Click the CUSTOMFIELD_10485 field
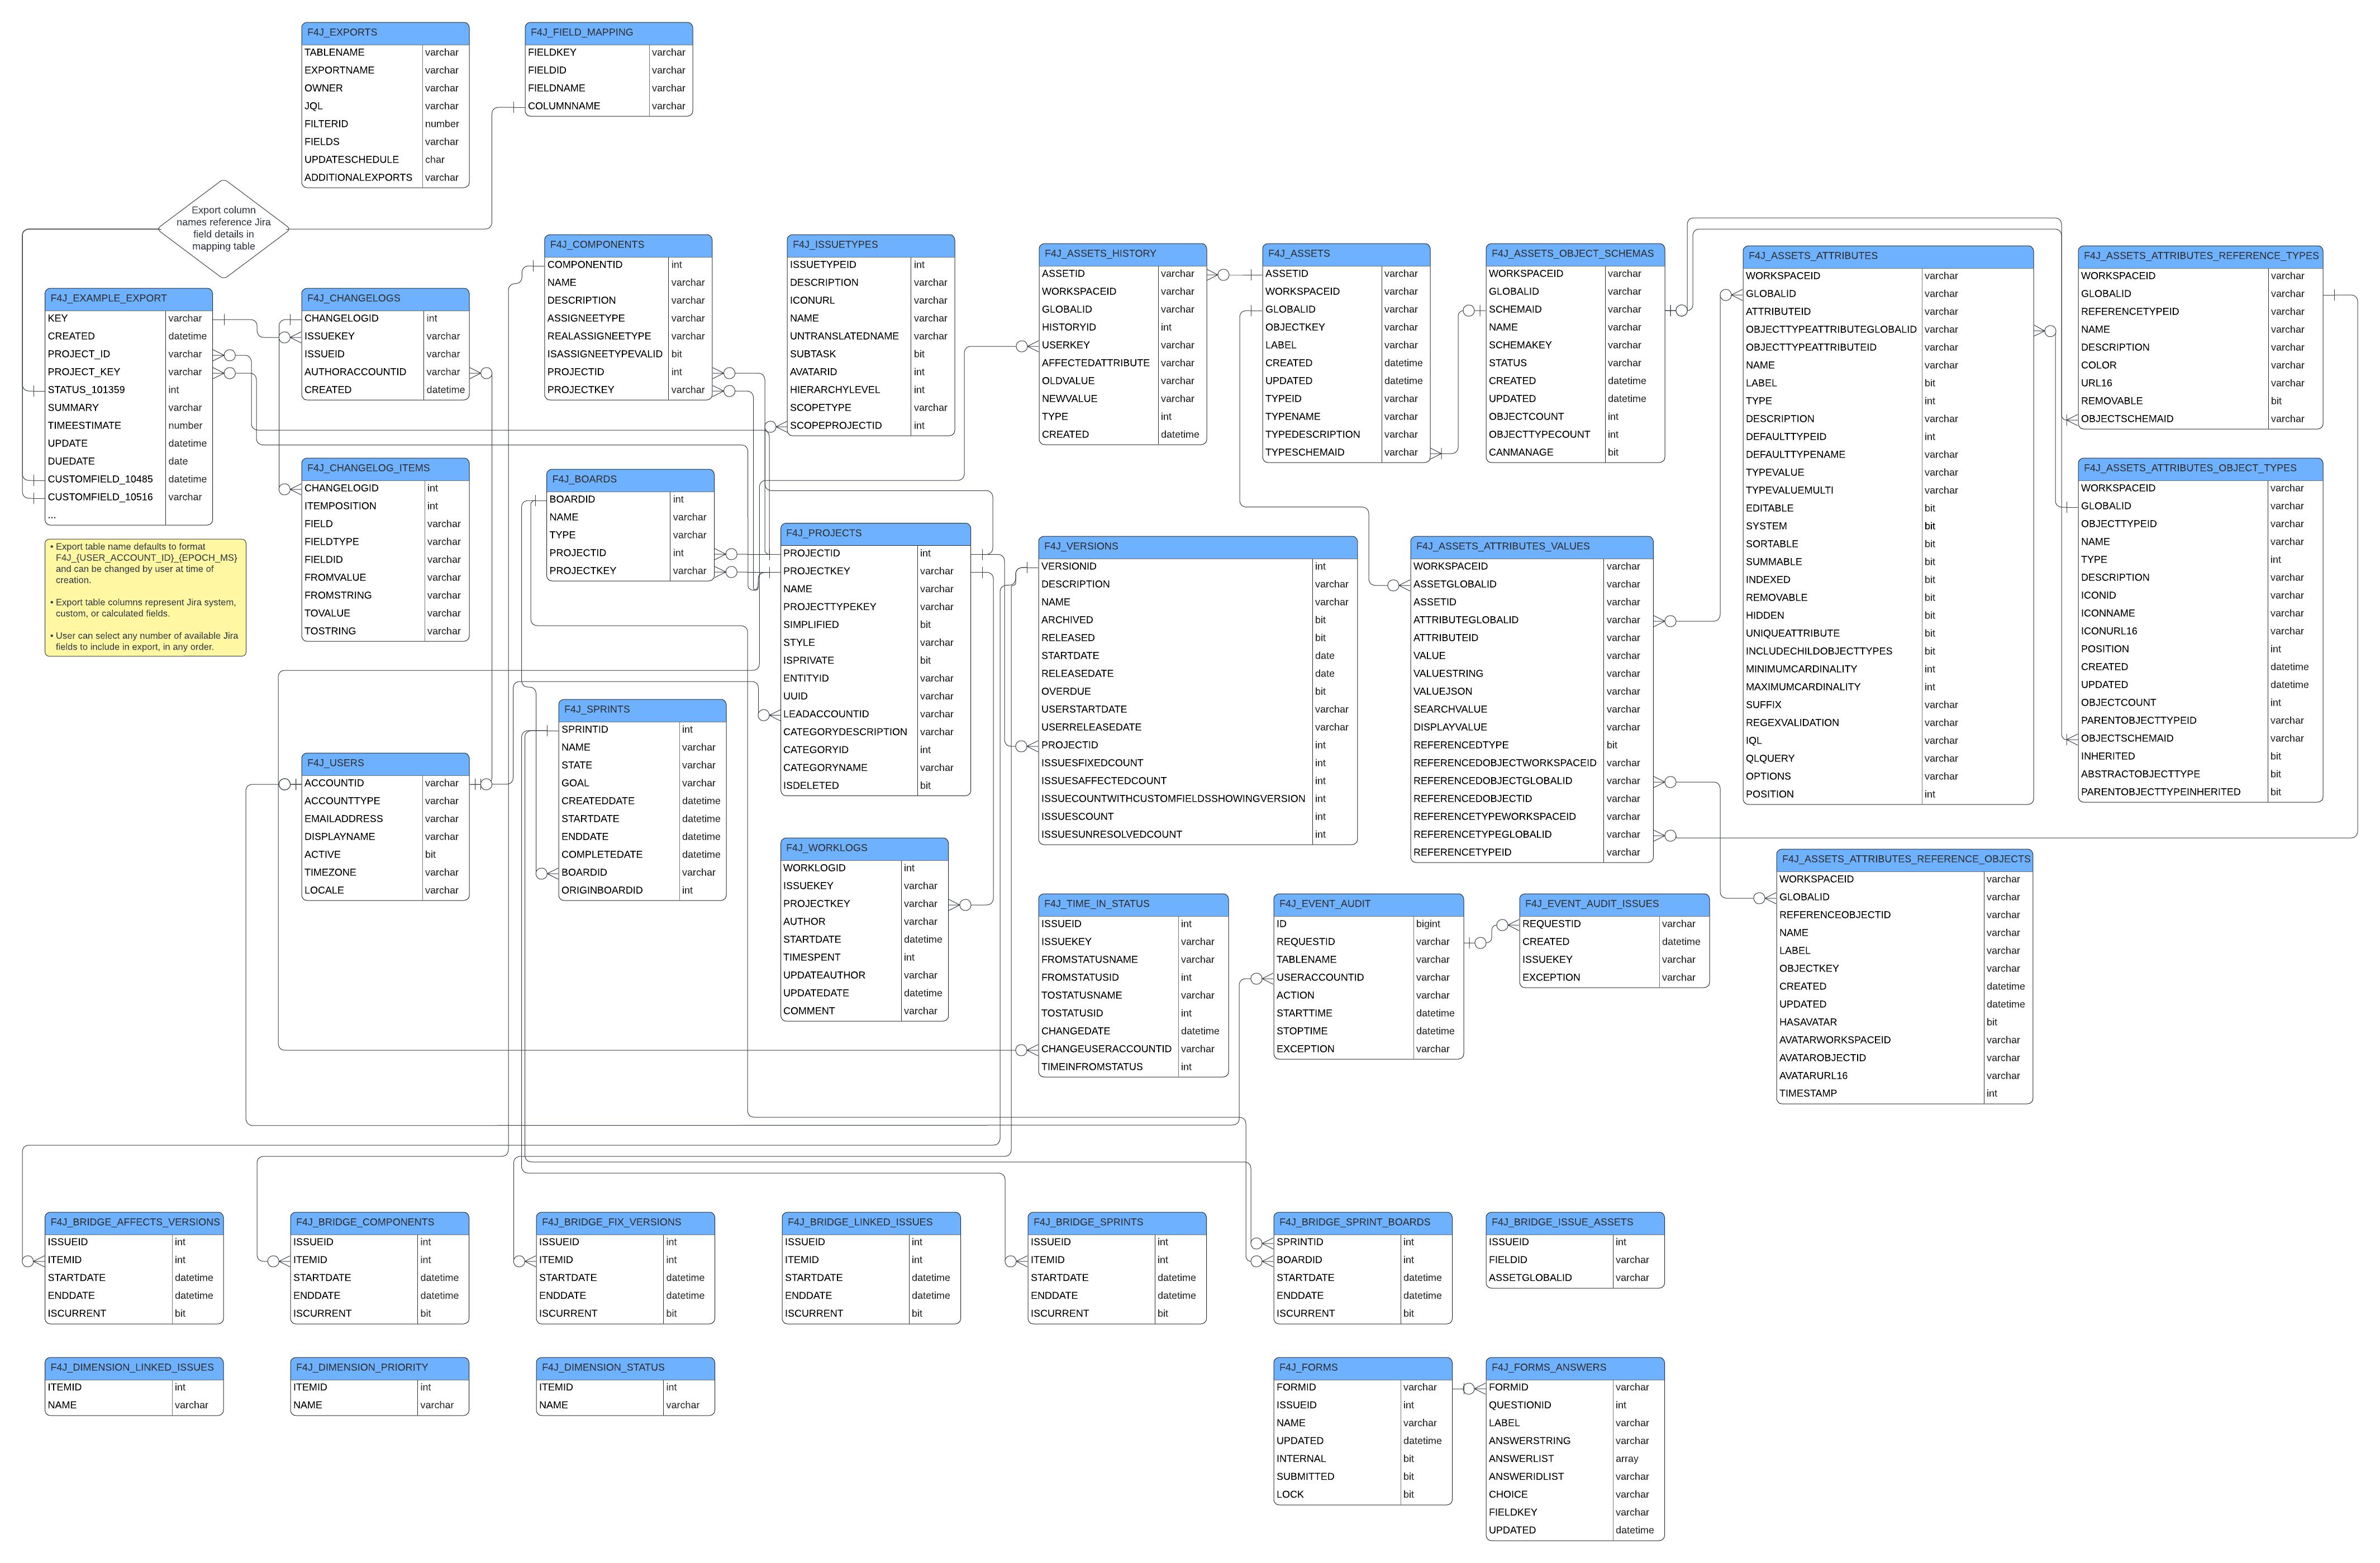This screenshot has width=2380, height=1563. (129, 480)
